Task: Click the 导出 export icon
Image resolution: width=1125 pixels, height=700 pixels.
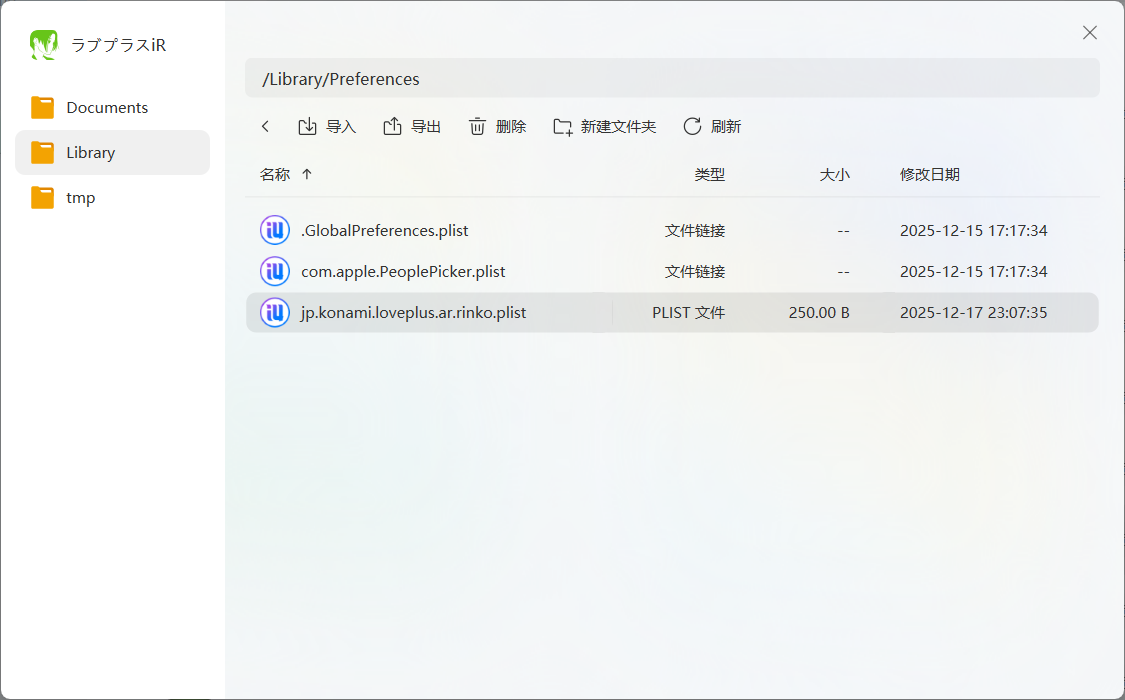Action: (392, 127)
